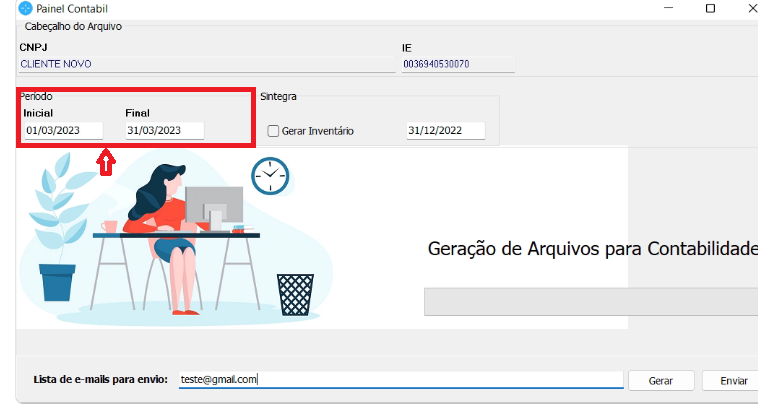758x404 pixels.
Task: Click the Geração de Arquivos para Contabilidade heading
Action: (x=592, y=248)
